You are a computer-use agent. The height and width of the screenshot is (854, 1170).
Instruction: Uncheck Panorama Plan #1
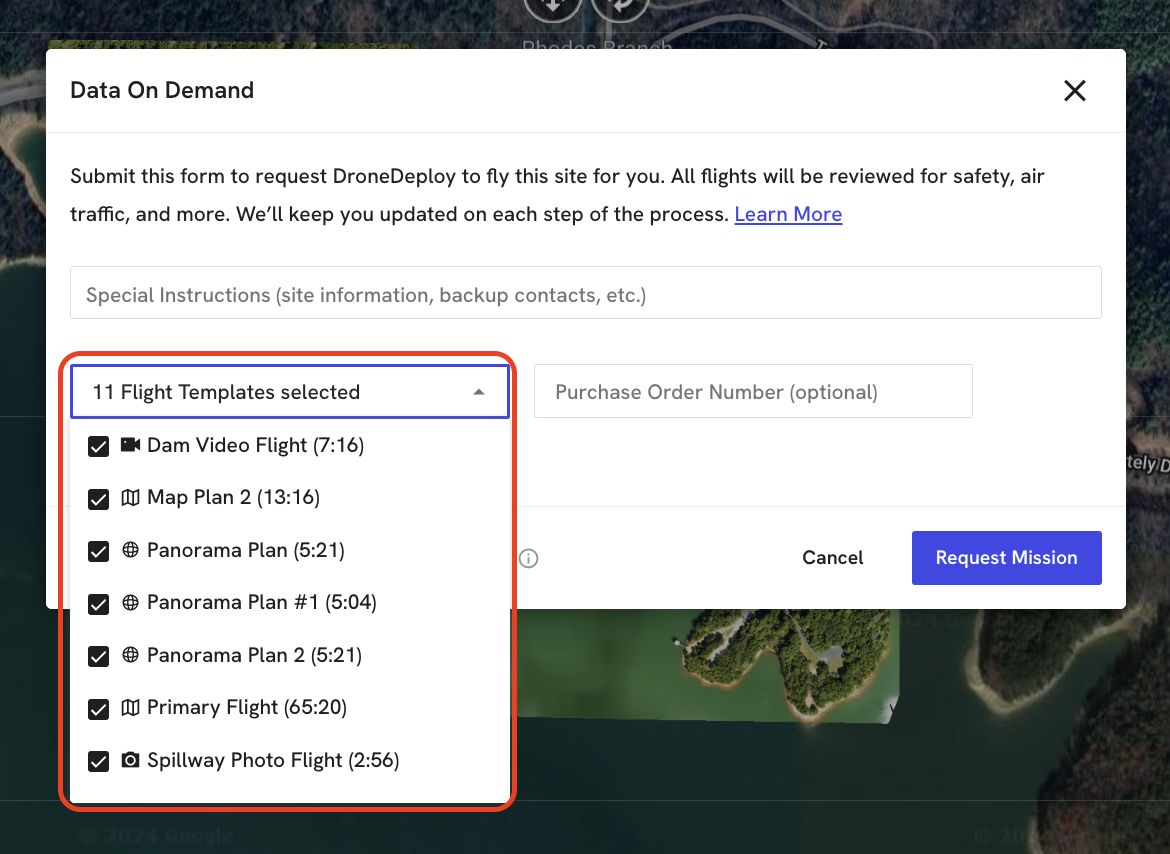pyautogui.click(x=98, y=603)
